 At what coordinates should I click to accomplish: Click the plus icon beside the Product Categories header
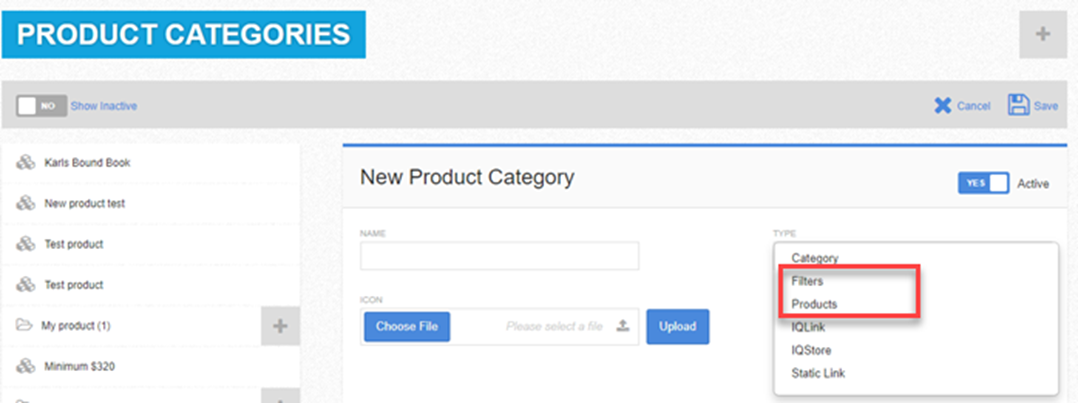(1042, 34)
